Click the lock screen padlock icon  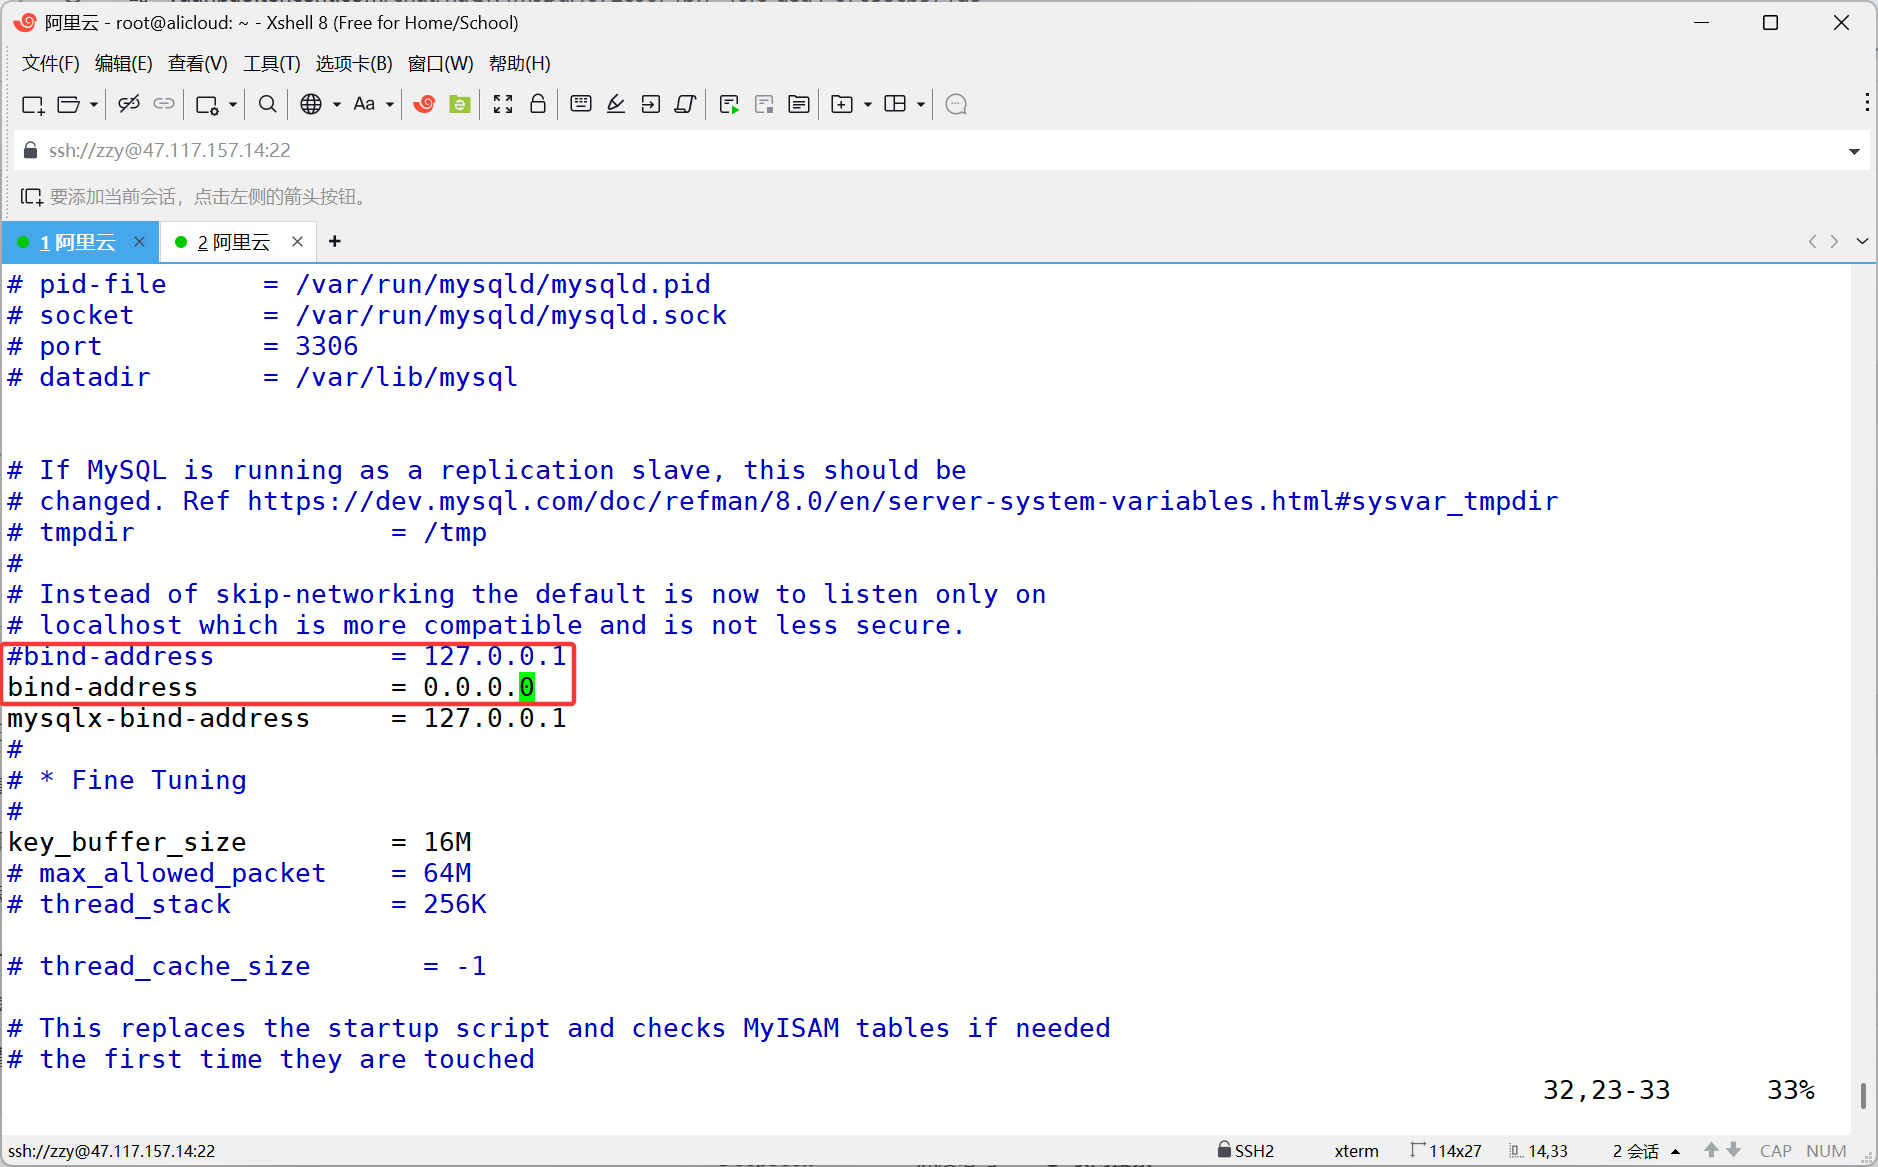coord(538,104)
